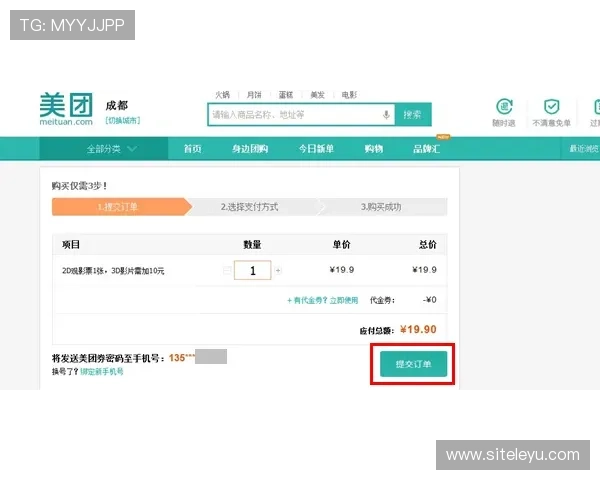Click the 月饼 hot search link

(x=254, y=95)
